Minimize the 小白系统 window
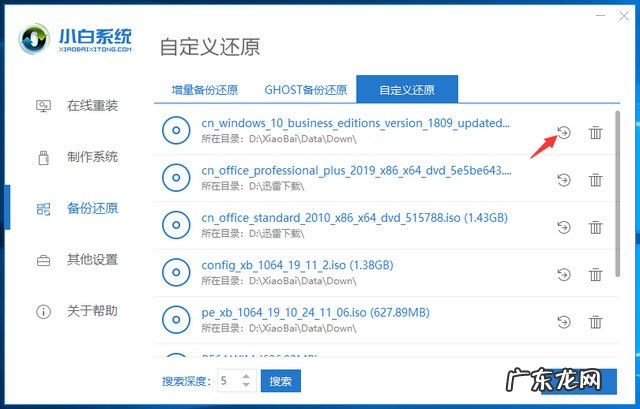 pyautogui.click(x=600, y=16)
